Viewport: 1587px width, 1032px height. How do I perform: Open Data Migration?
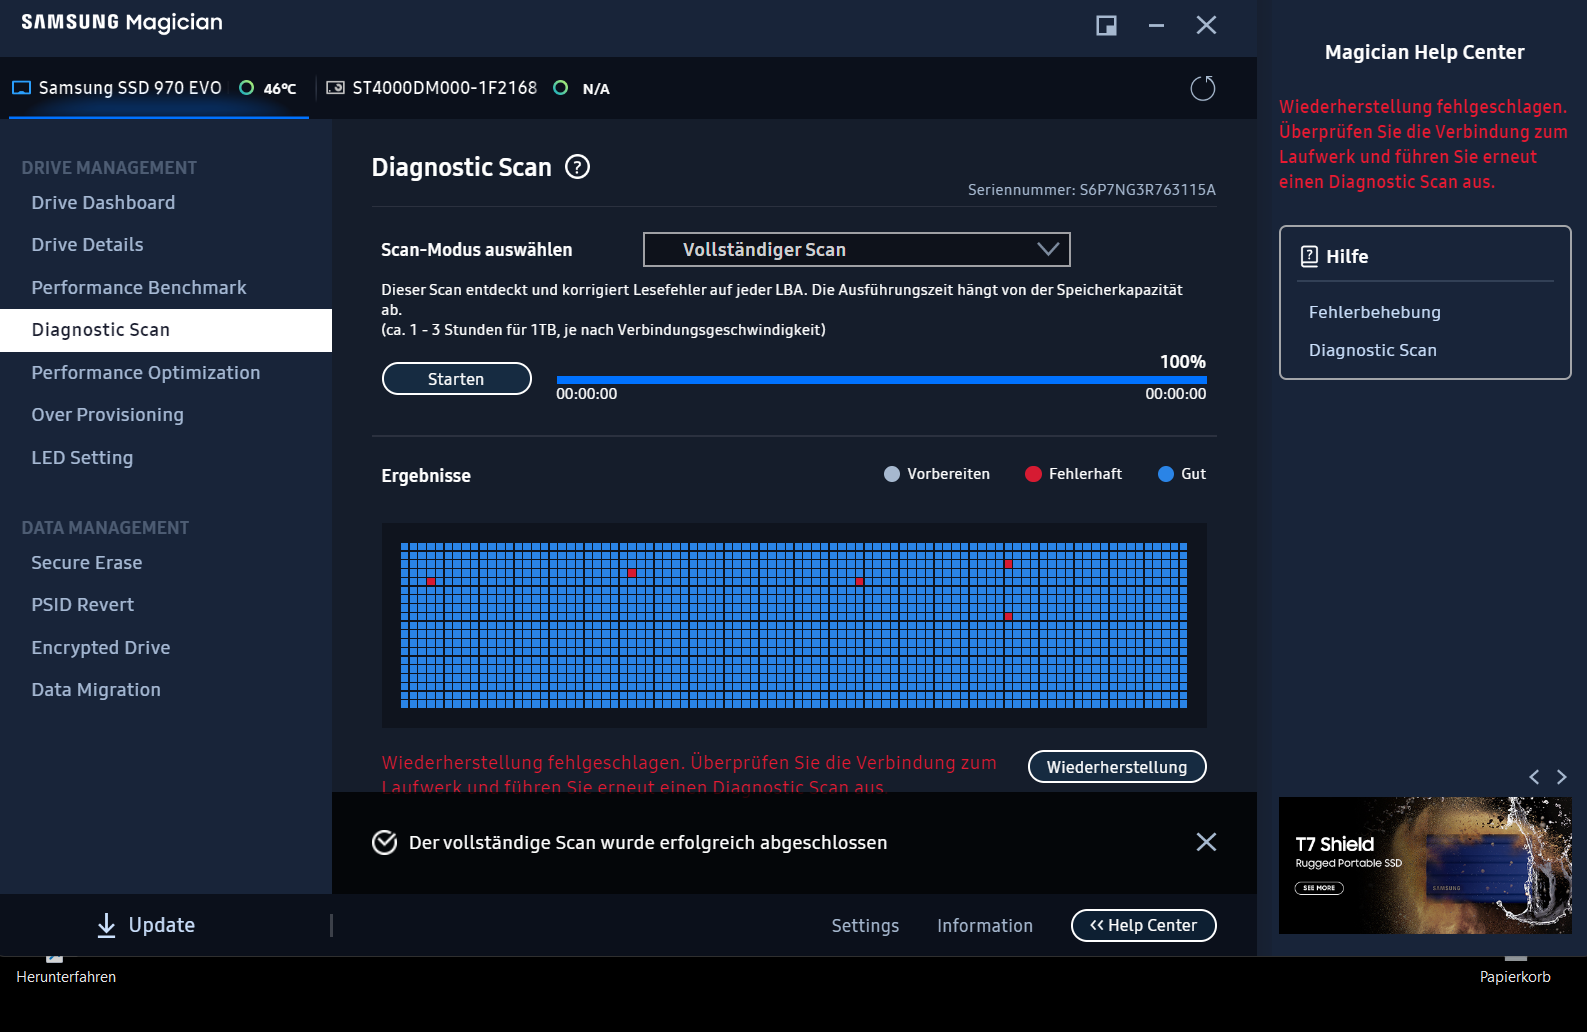click(x=96, y=689)
